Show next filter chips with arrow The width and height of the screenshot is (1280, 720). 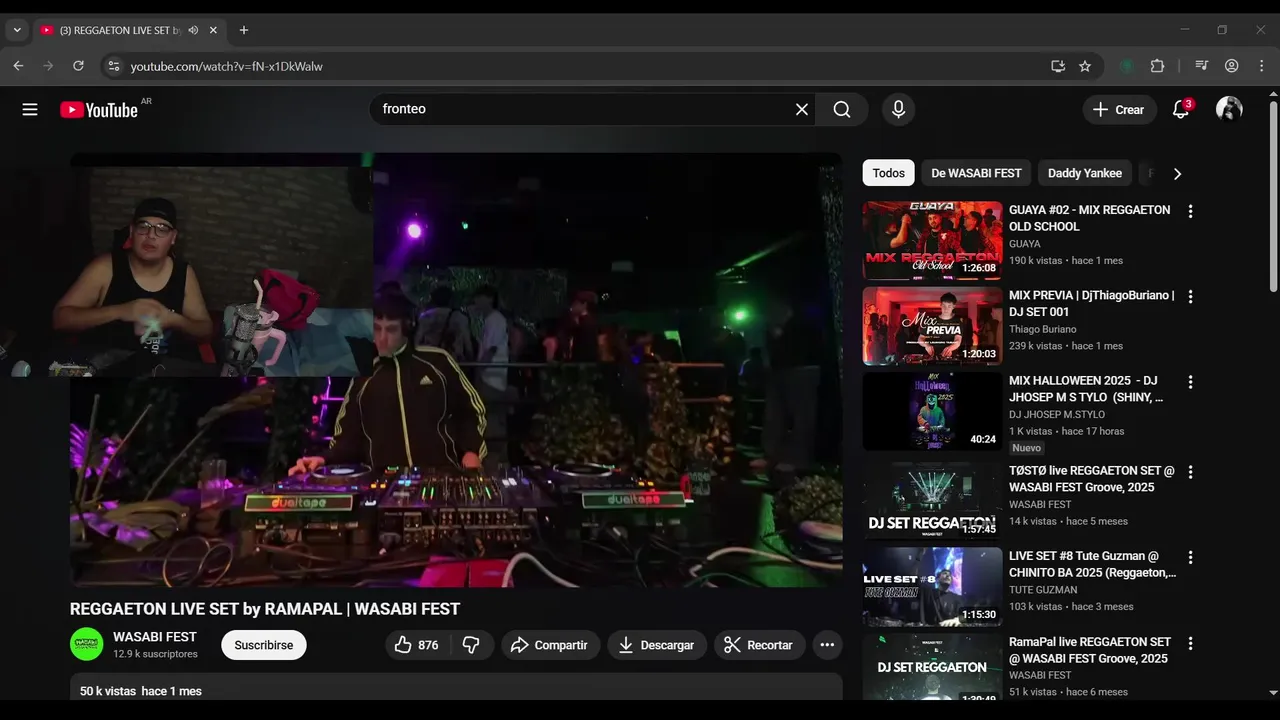click(1177, 173)
